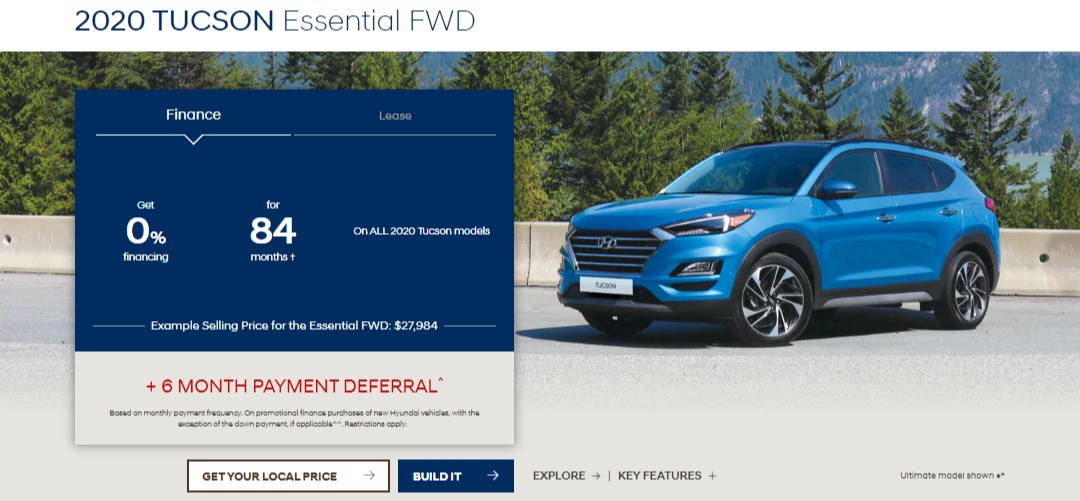Expand the Key Features section
The height and width of the screenshot is (501, 1080).
pos(667,476)
